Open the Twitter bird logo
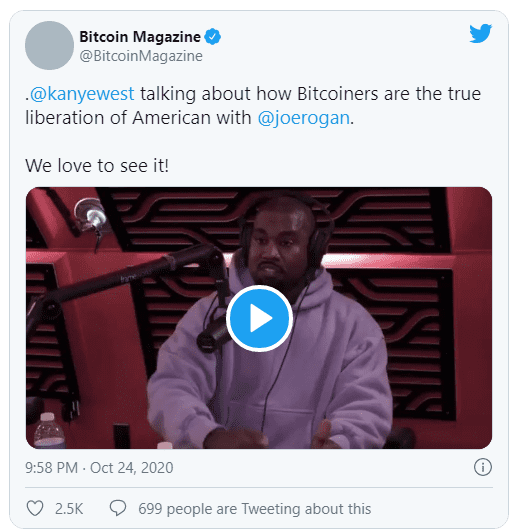Viewport: 517px width, 531px height. [x=480, y=33]
